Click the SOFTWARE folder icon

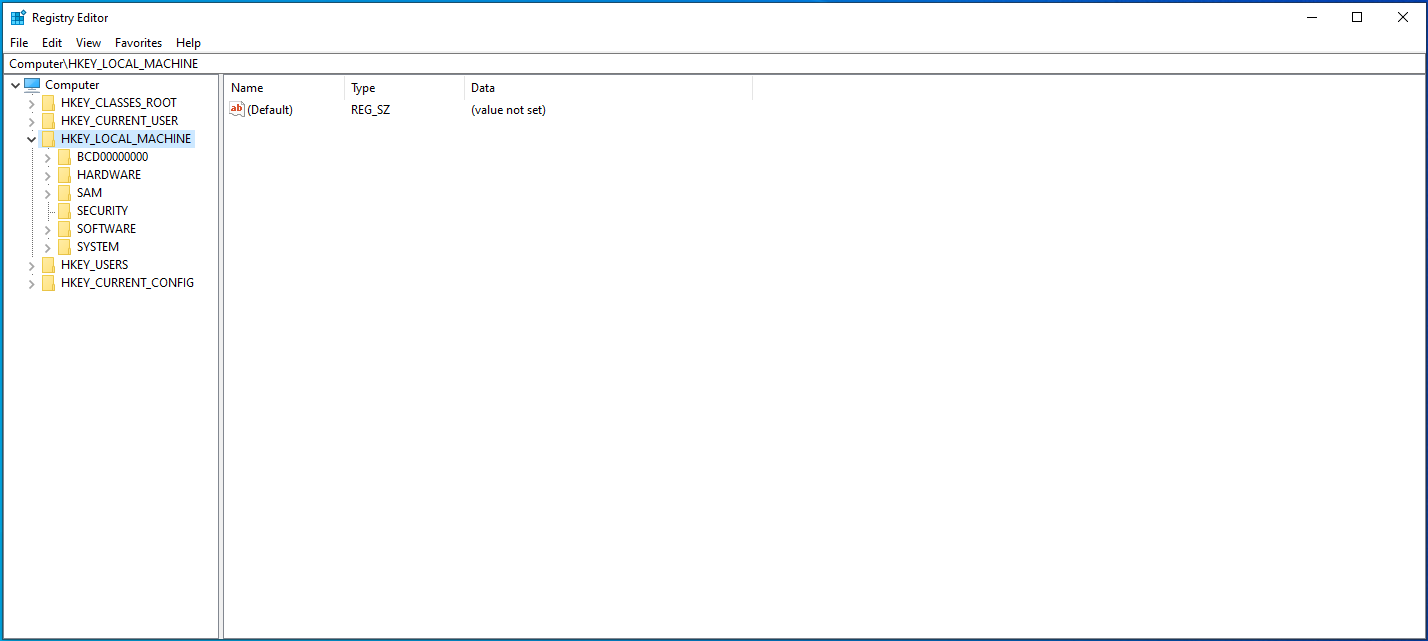coord(64,229)
